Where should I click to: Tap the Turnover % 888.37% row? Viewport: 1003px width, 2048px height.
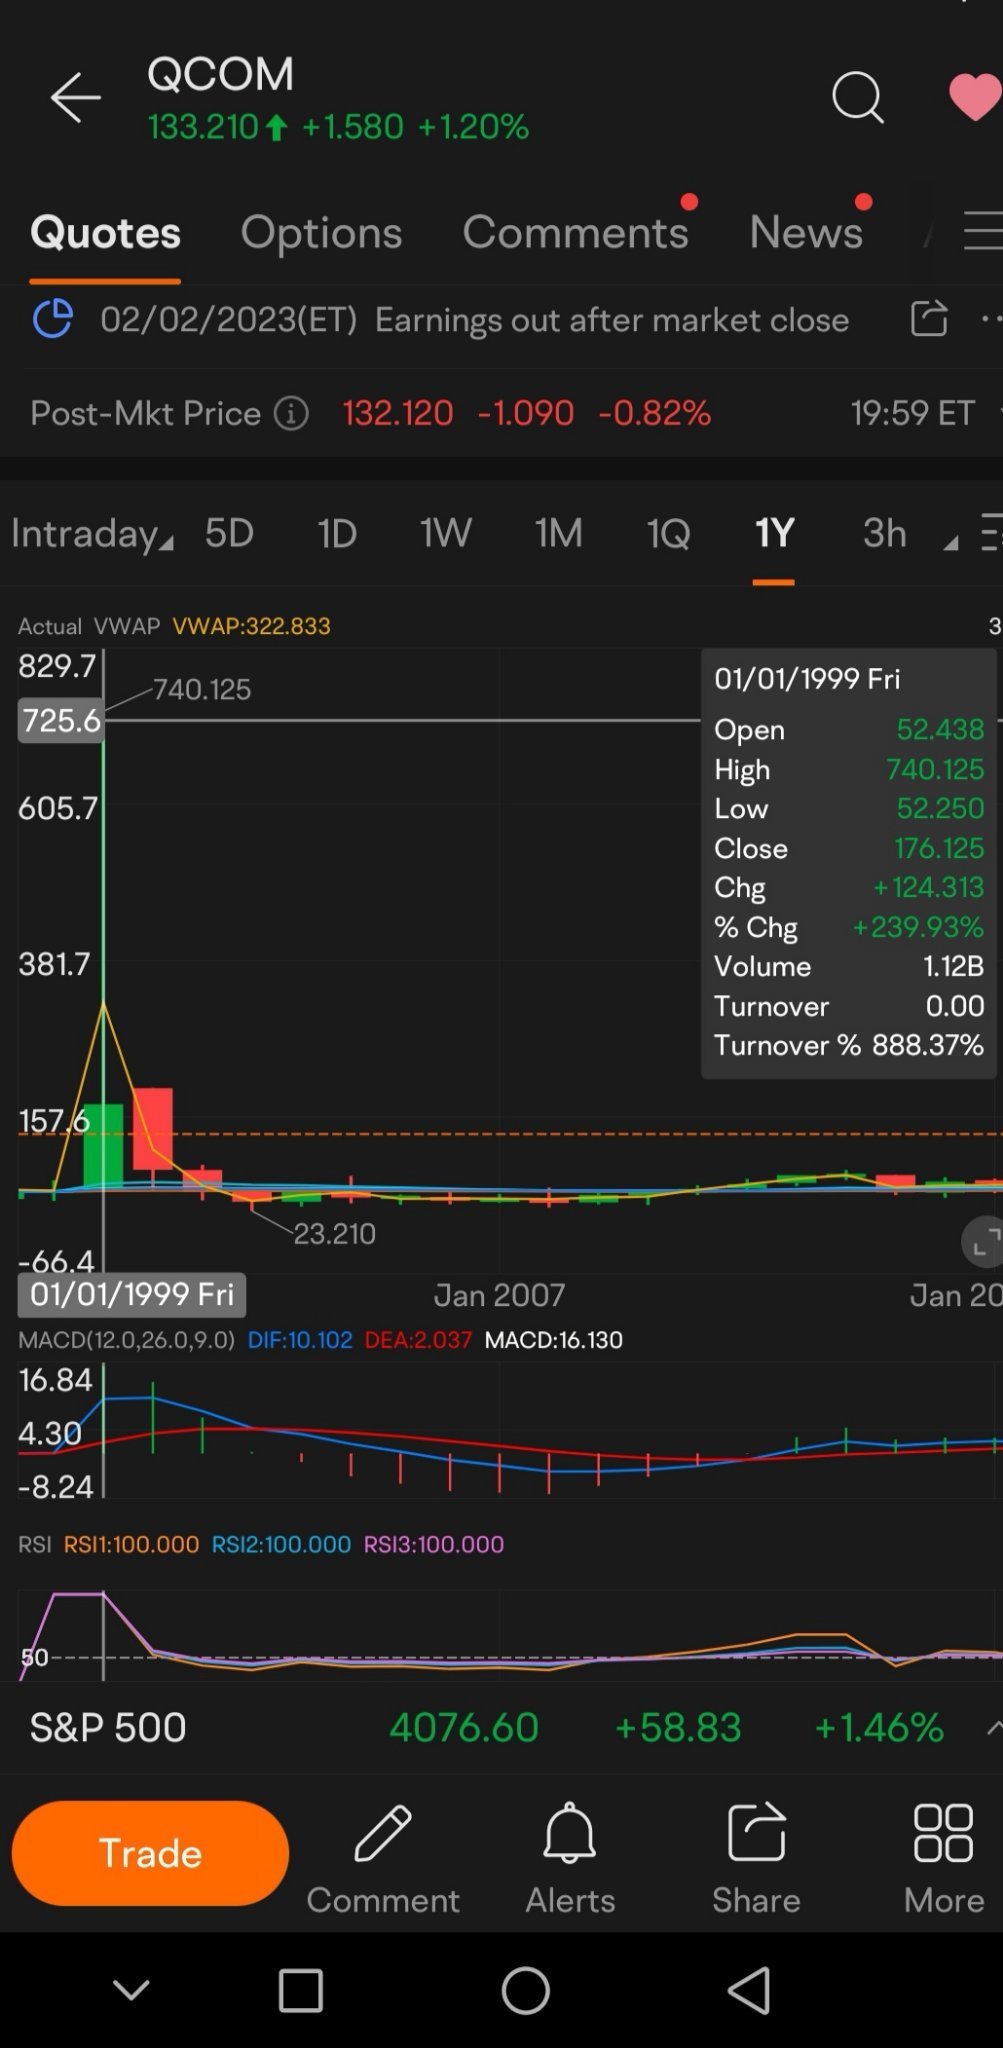849,1045
